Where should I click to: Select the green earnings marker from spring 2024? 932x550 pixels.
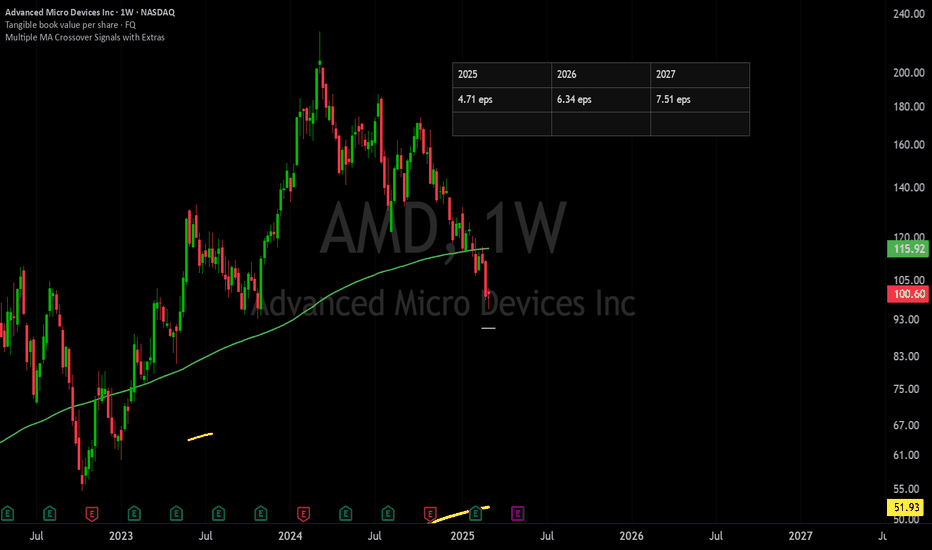pos(345,513)
